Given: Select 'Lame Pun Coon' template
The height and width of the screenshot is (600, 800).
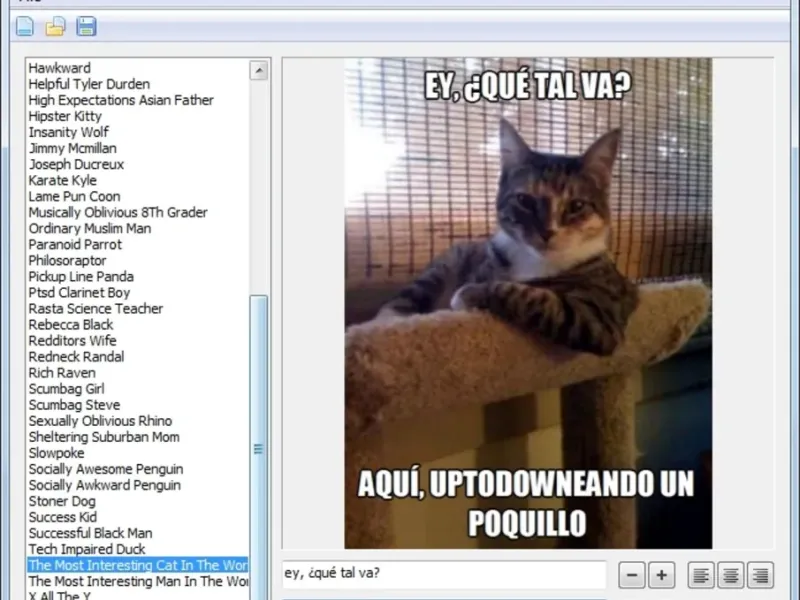Looking at the screenshot, I should (74, 196).
